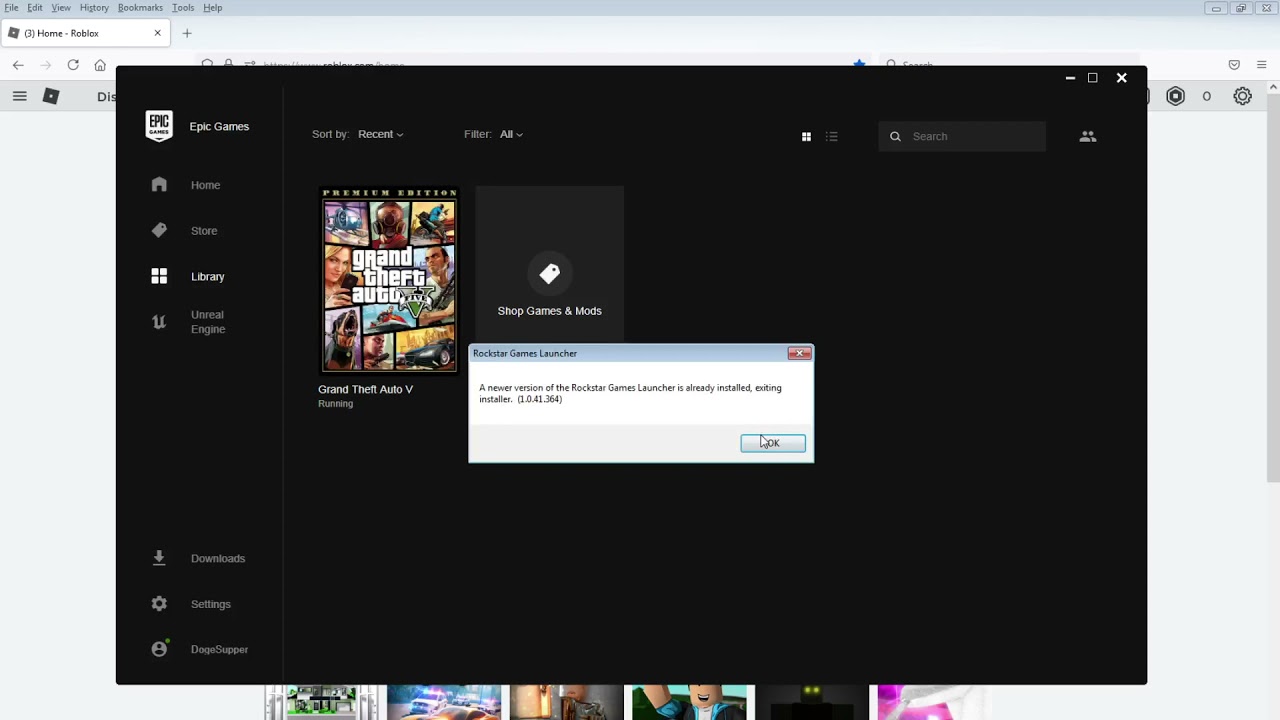Image resolution: width=1280 pixels, height=720 pixels.
Task: Expand the Sort by Recent dropdown
Action: (x=381, y=134)
